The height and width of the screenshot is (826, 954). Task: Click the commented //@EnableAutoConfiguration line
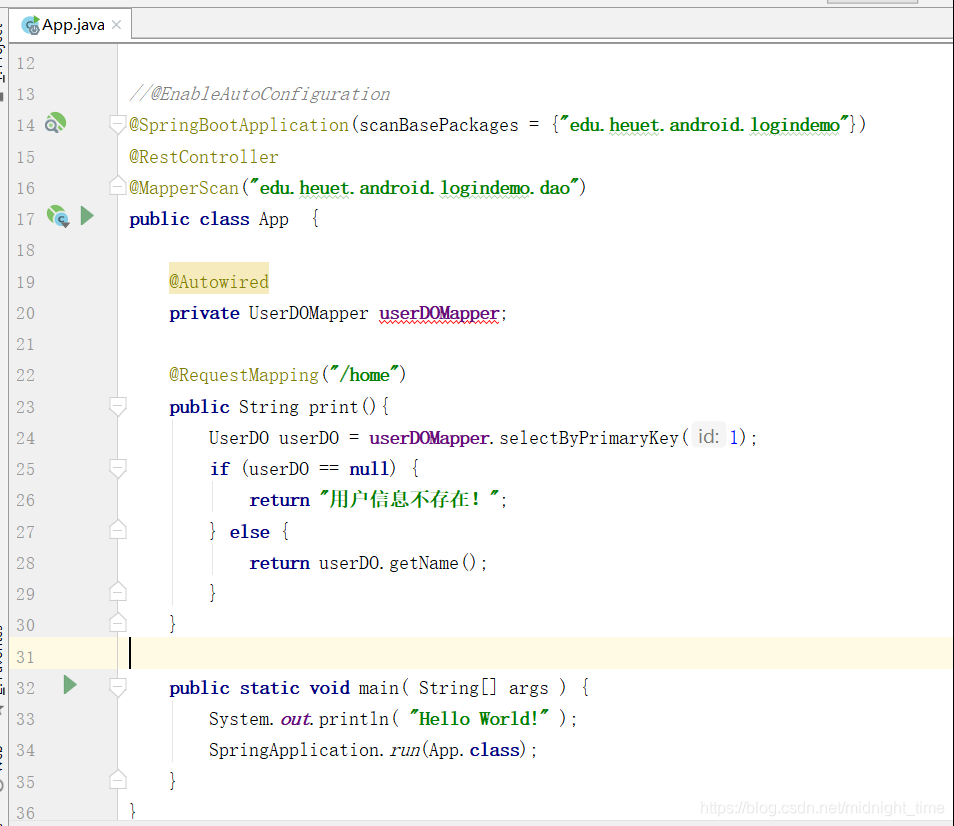[260, 94]
